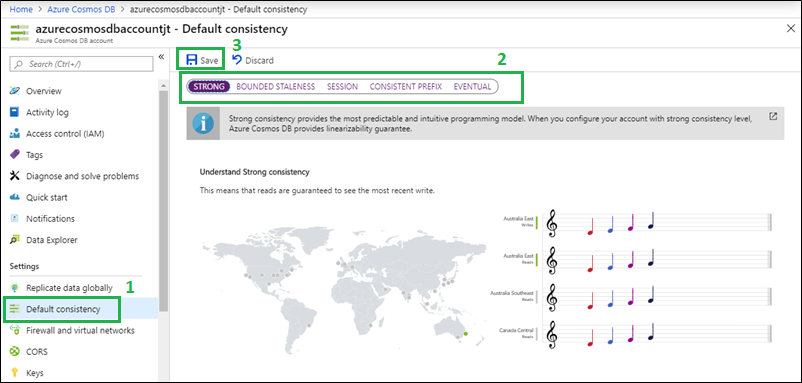
Task: Go to the Home breadcrumb link
Action: pyautogui.click(x=21, y=9)
